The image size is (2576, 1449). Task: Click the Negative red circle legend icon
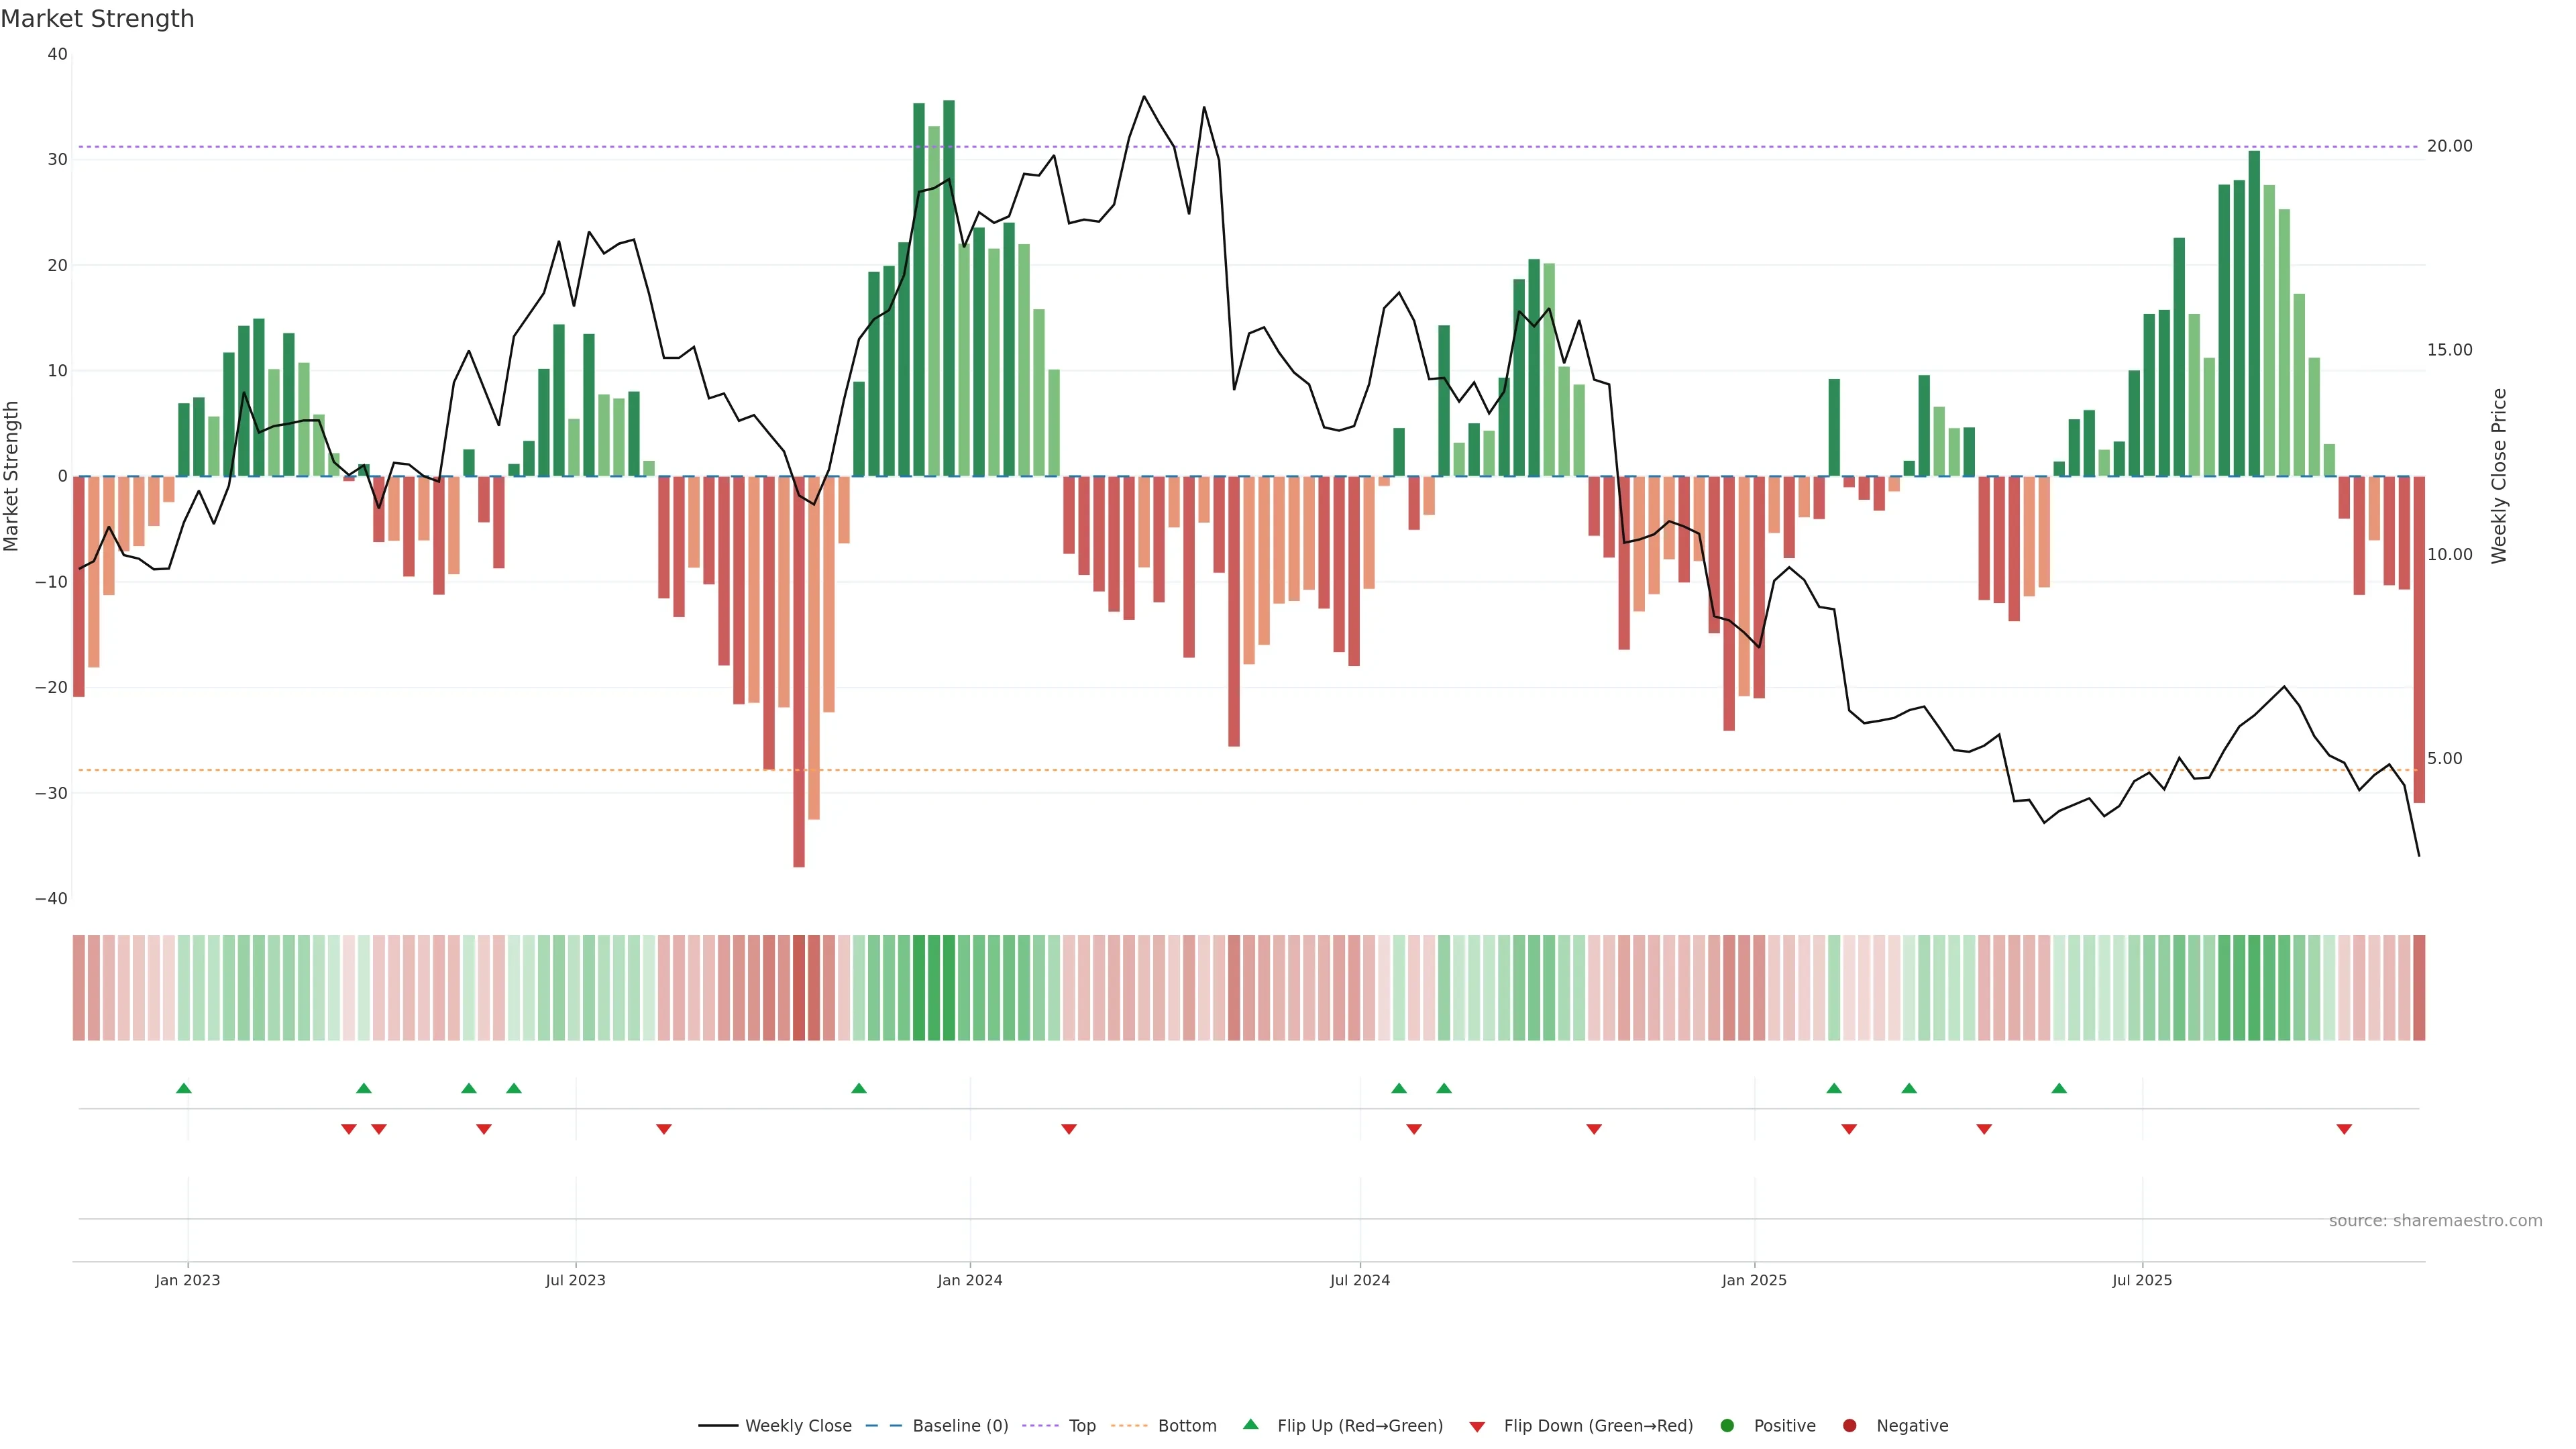point(1849,1426)
